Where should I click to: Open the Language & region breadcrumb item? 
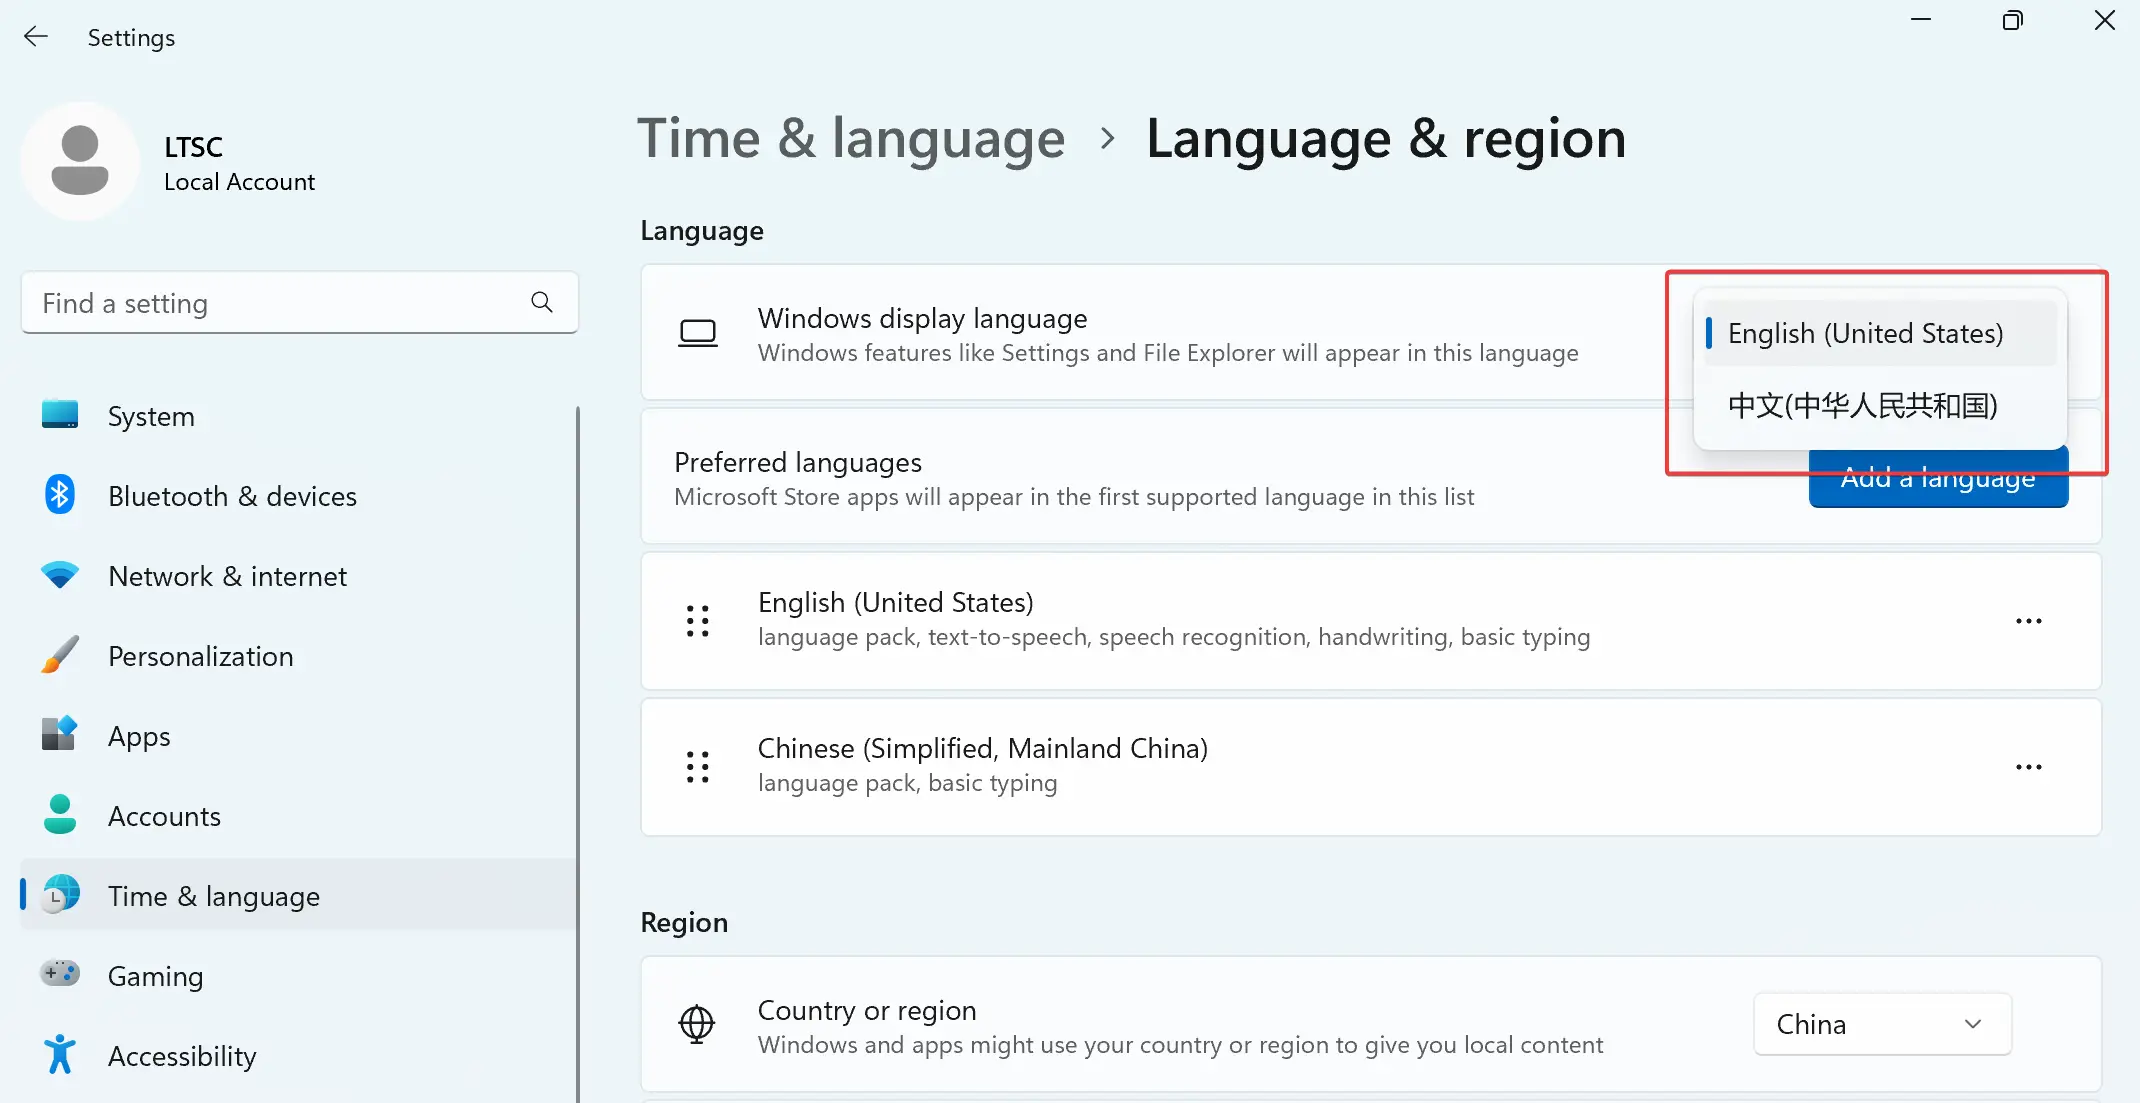[x=1385, y=138]
